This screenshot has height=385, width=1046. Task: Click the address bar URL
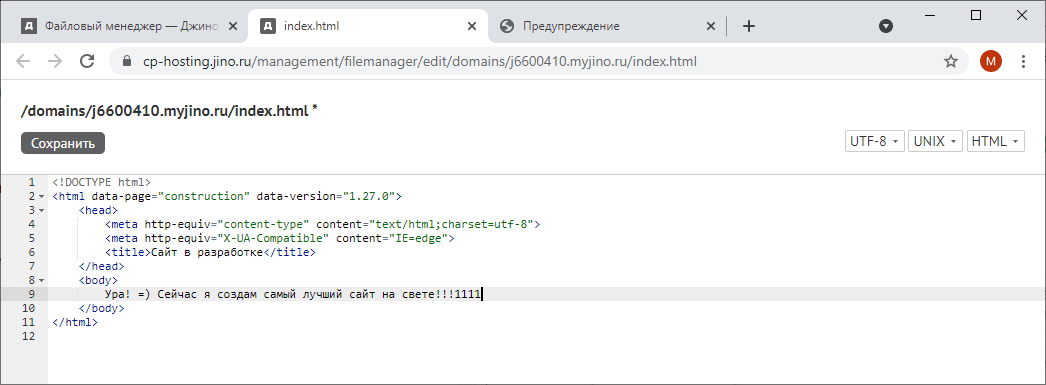(x=420, y=61)
